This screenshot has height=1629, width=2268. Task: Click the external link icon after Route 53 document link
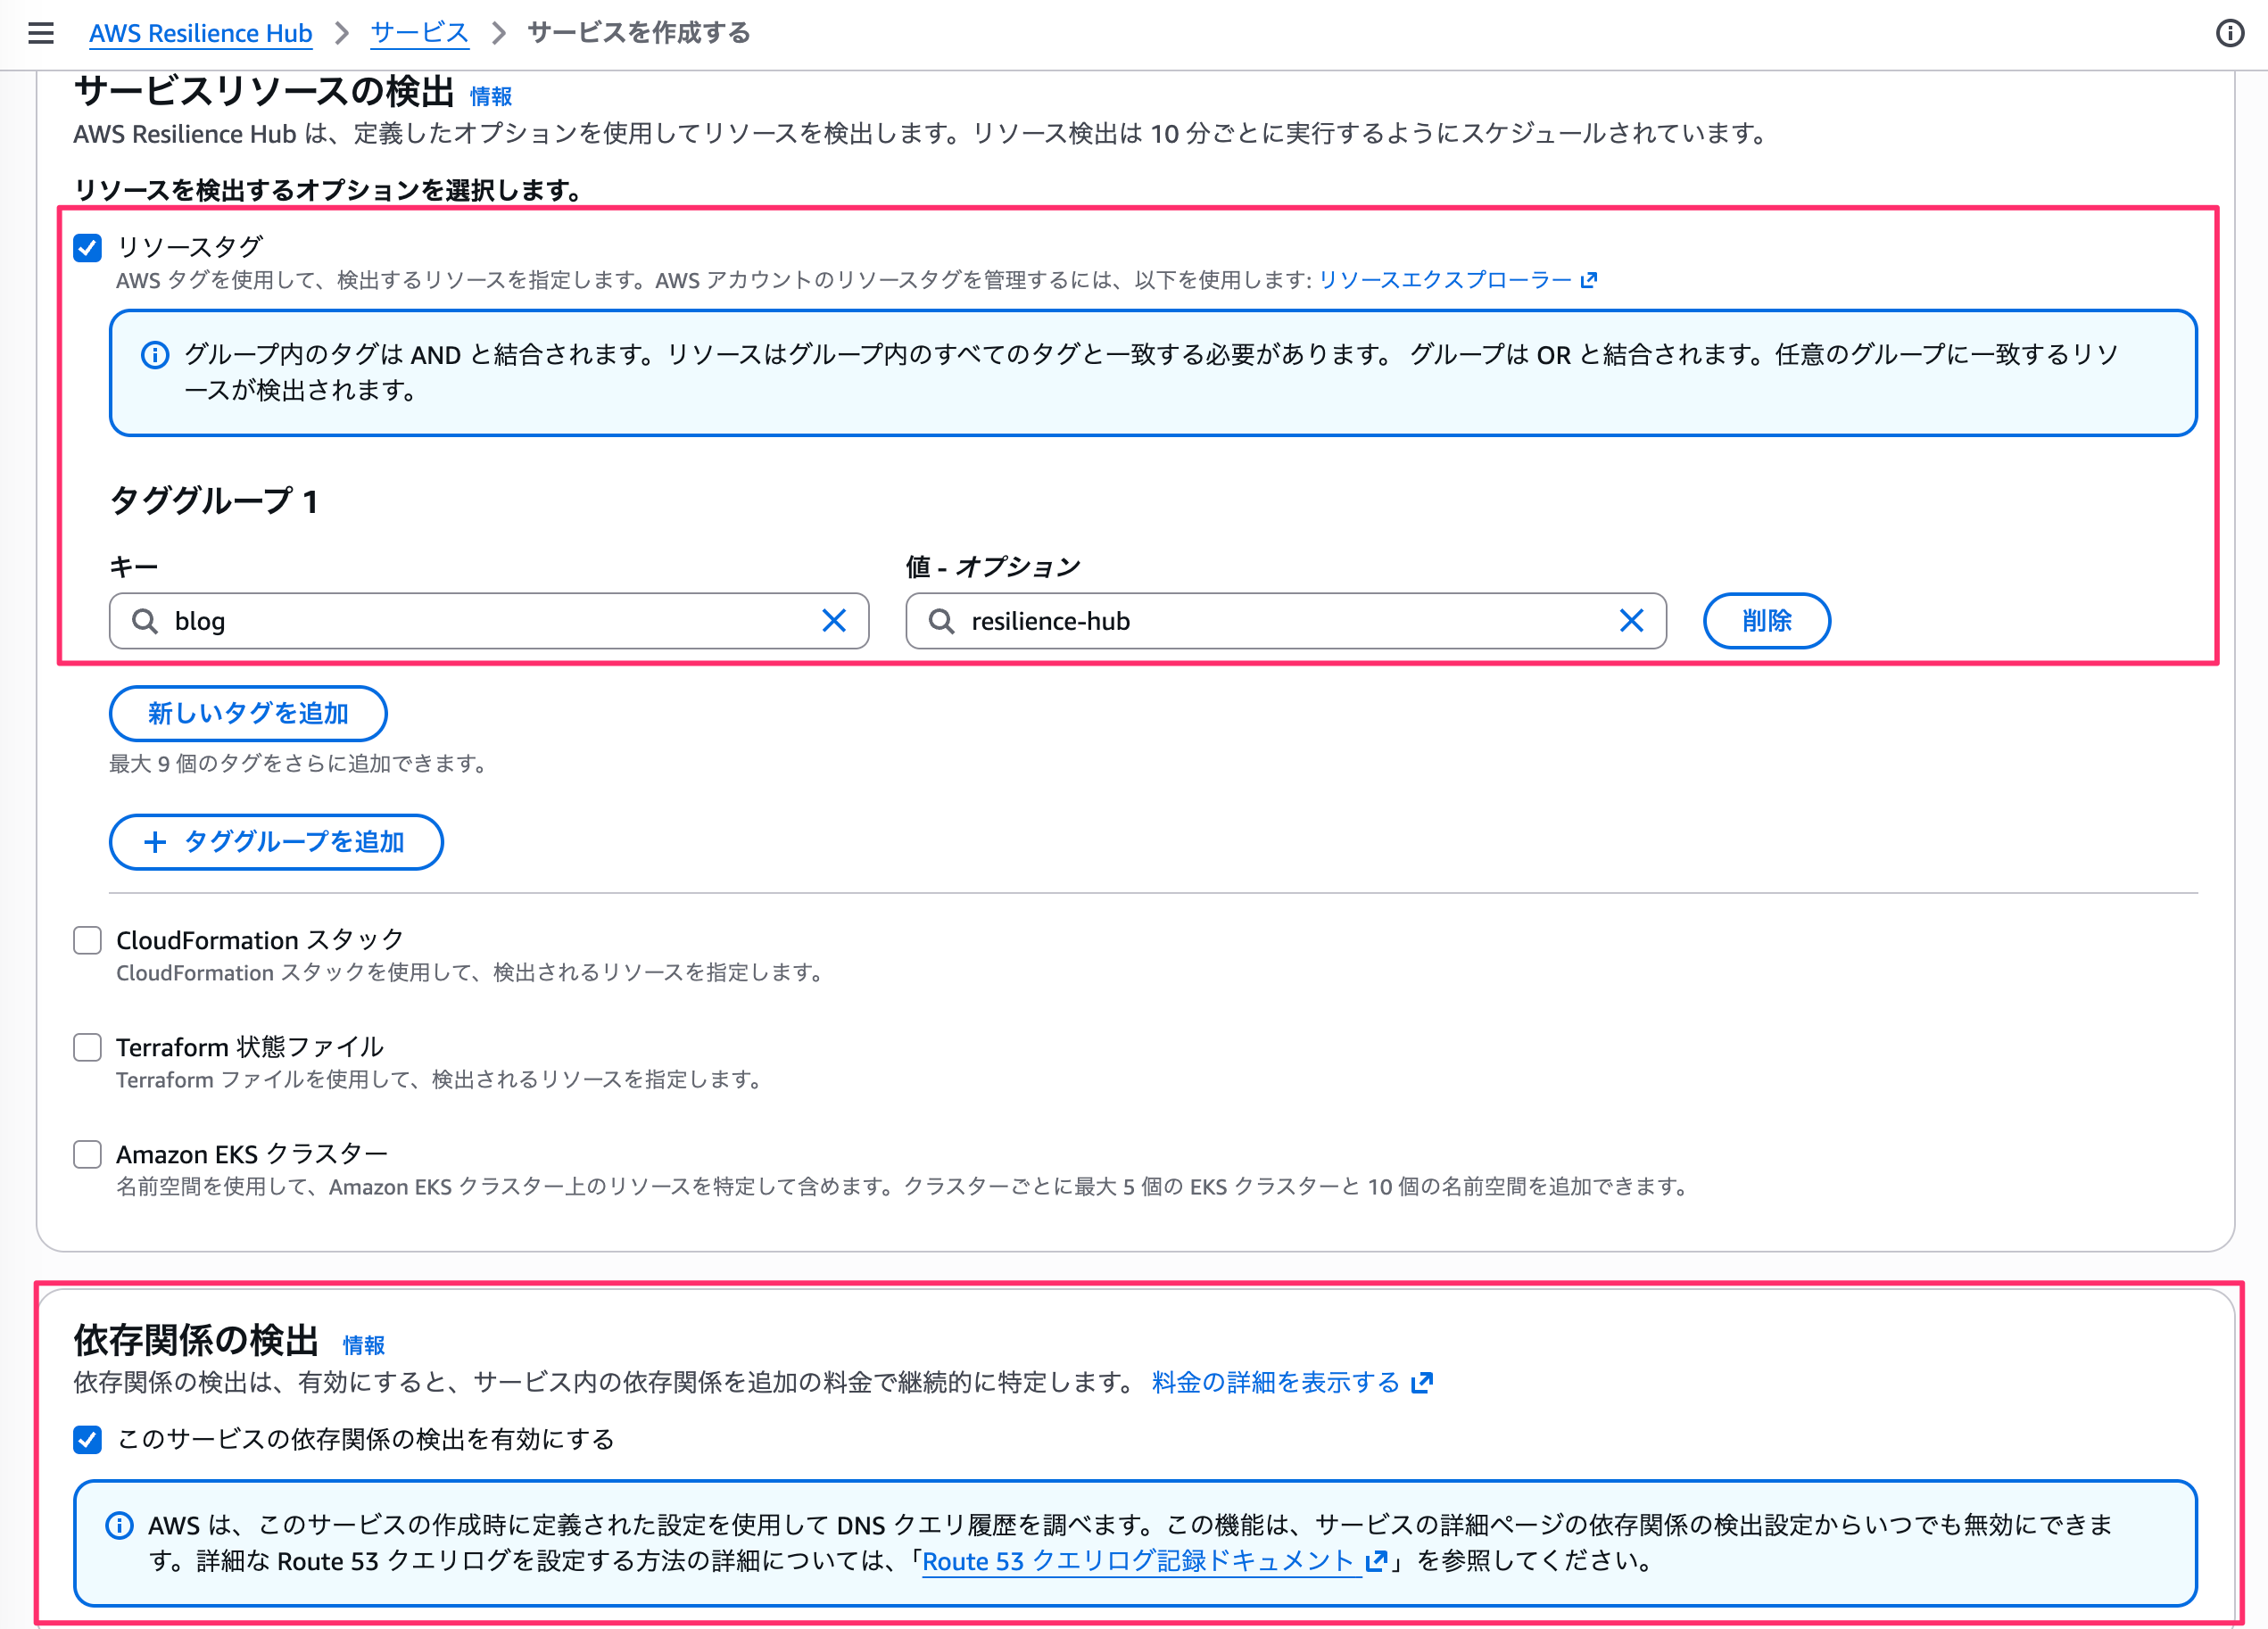[1377, 1561]
